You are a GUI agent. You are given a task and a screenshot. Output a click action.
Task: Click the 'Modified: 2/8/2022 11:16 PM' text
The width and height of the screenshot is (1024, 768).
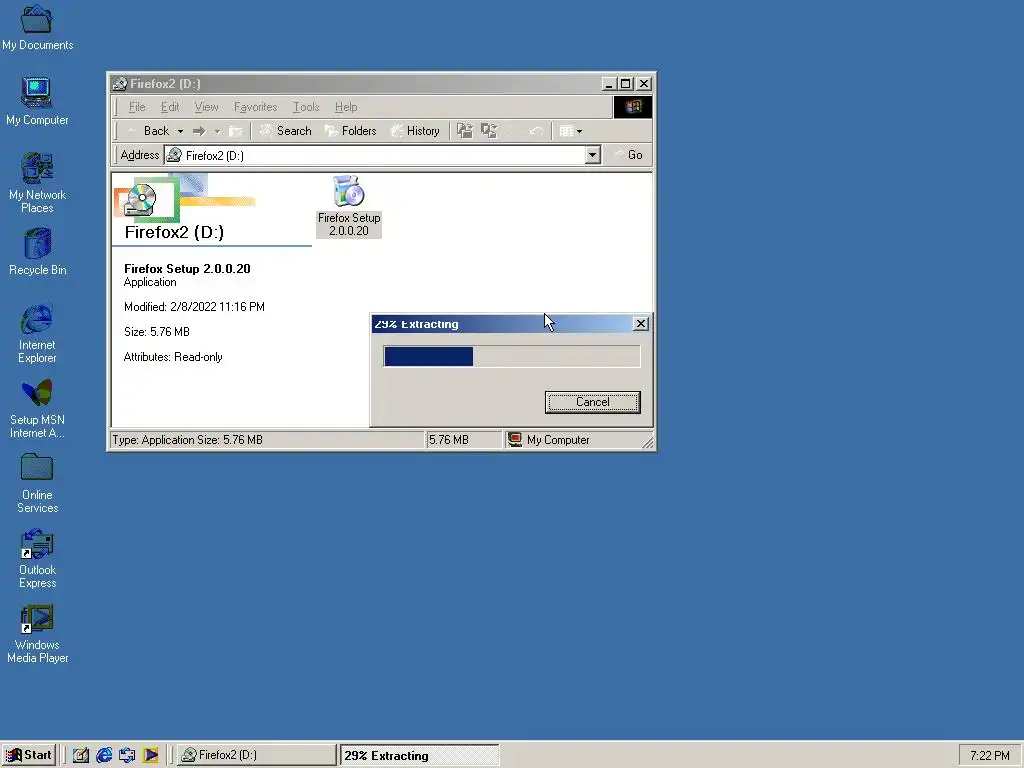(194, 307)
